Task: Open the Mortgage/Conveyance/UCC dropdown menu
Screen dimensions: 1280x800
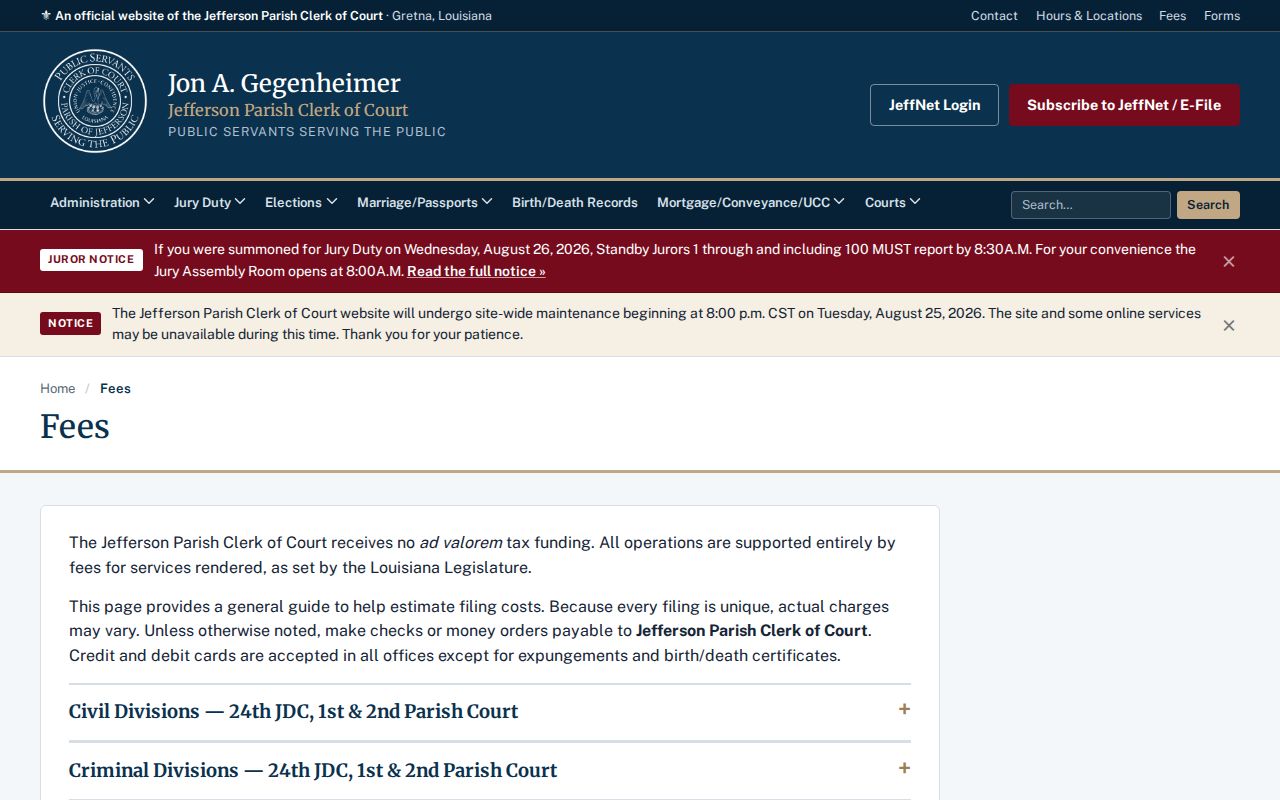Action: pos(751,202)
